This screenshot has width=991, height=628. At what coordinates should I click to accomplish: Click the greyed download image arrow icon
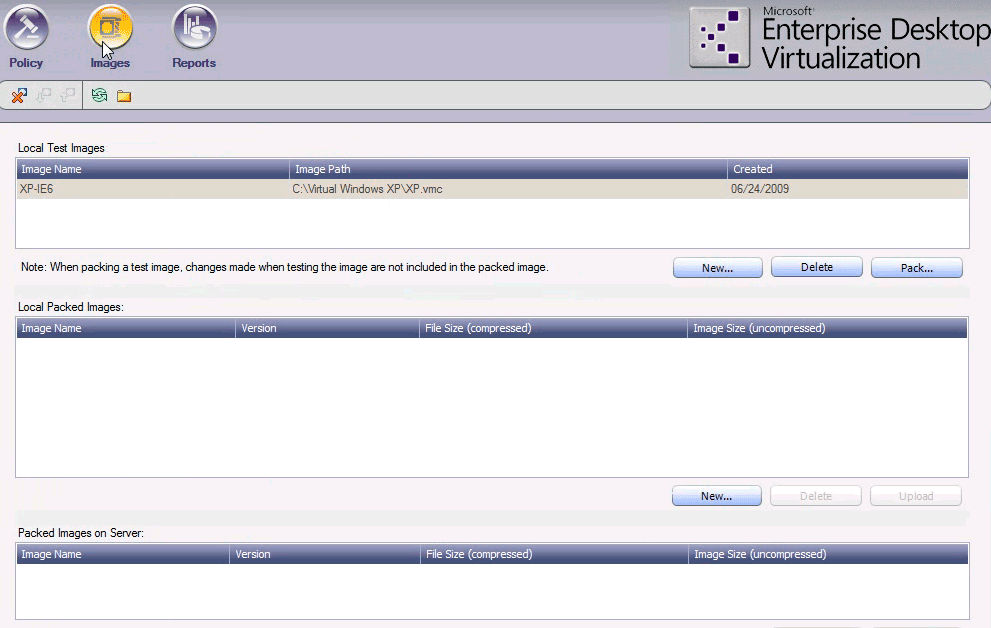44,96
